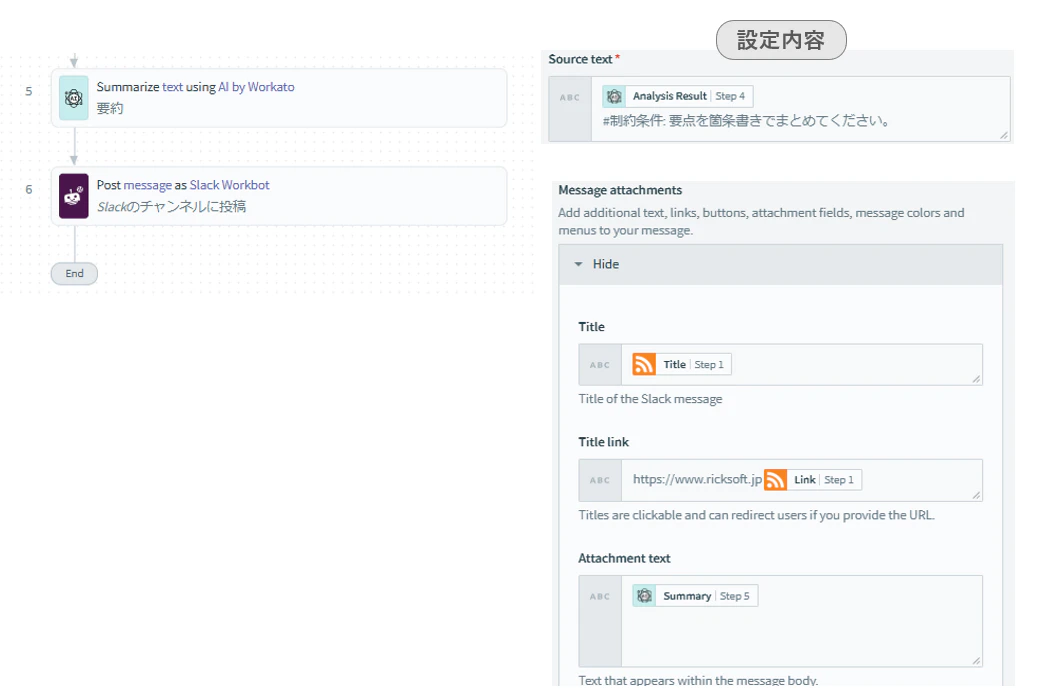Click ABC type indicator of Source text
1041x692 pixels.
570,97
